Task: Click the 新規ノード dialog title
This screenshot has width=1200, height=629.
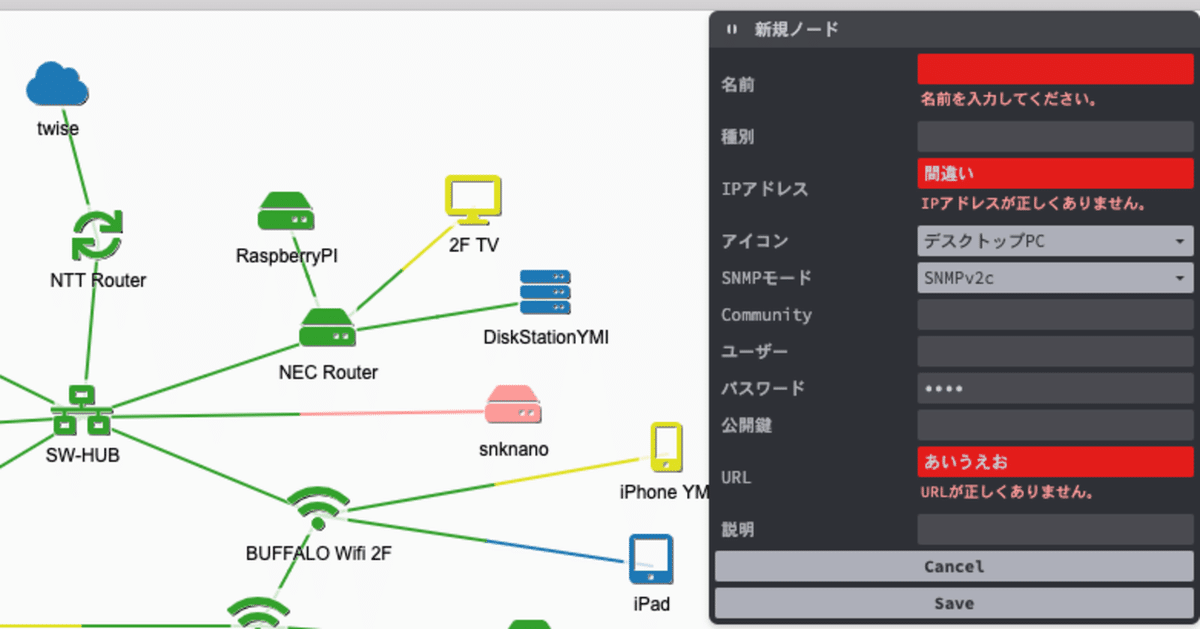Action: point(797,30)
